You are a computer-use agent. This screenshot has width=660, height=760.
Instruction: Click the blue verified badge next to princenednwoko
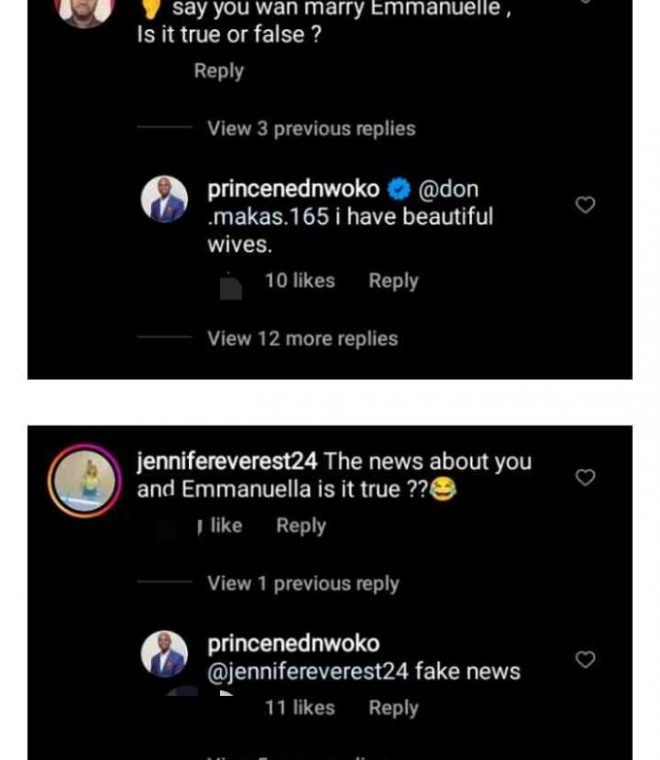click(398, 189)
